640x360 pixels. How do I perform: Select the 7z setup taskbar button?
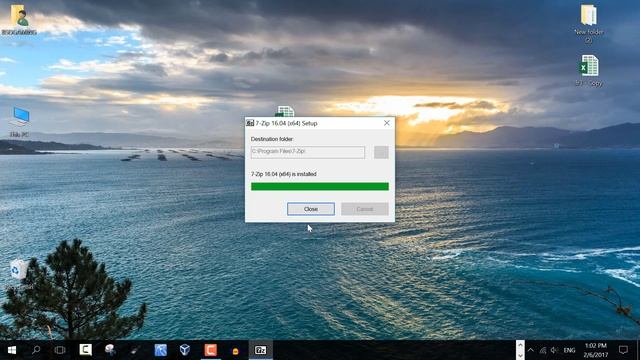[x=260, y=350]
